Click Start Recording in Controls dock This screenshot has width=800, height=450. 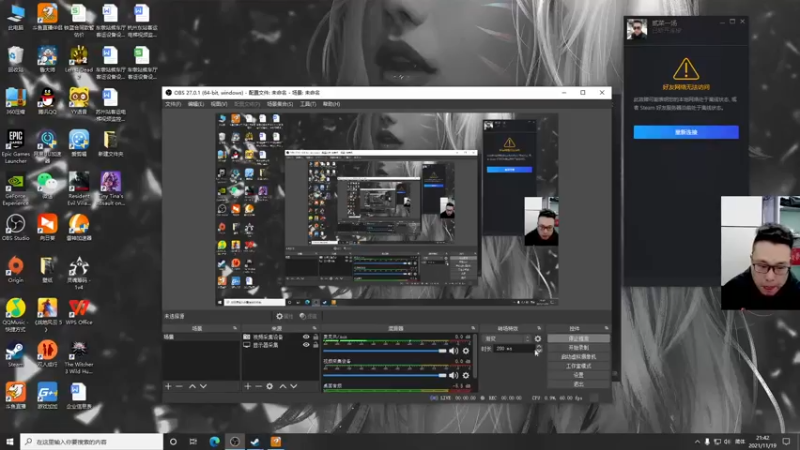(x=579, y=347)
